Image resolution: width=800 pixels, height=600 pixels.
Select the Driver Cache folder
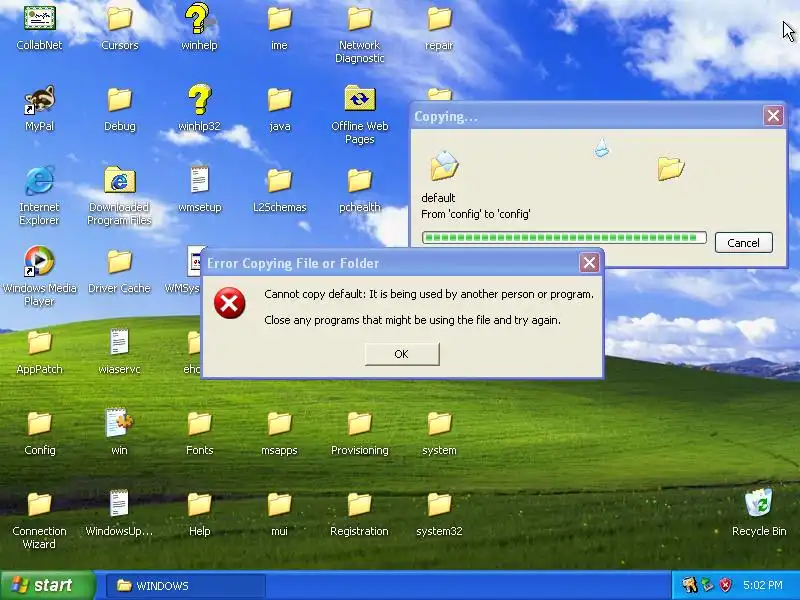pos(119,261)
